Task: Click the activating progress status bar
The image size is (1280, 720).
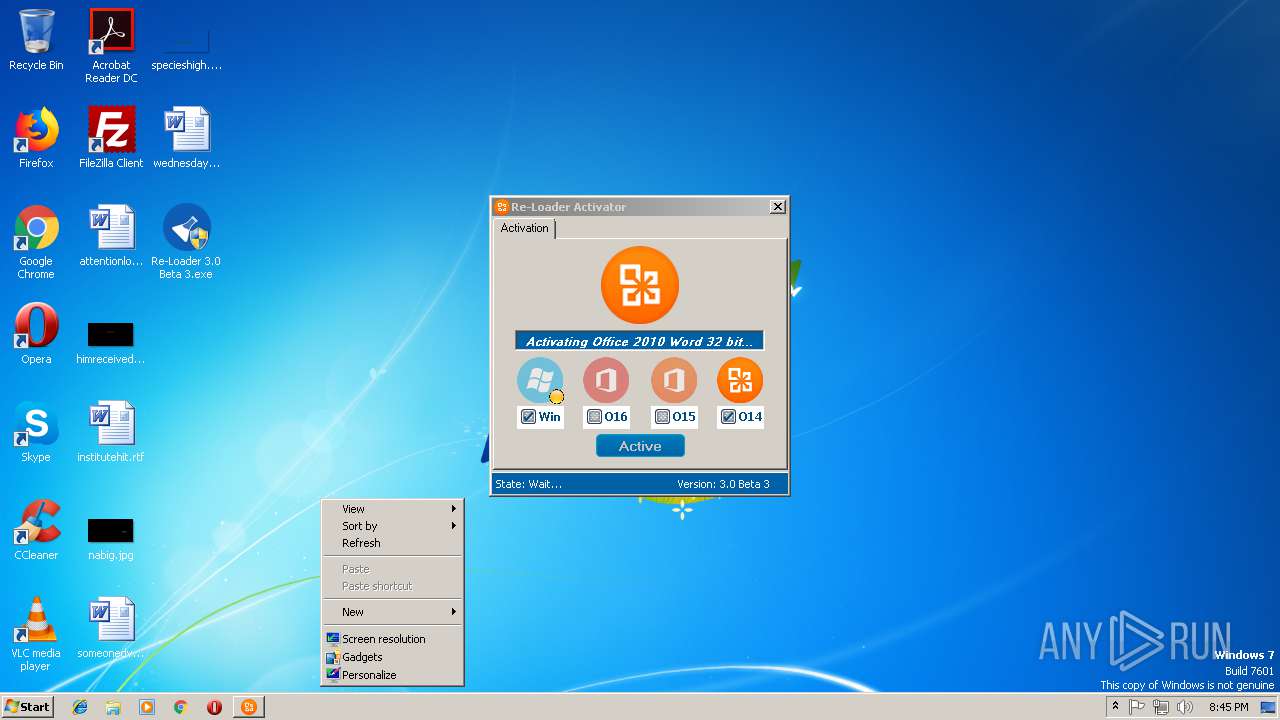Action: [639, 341]
